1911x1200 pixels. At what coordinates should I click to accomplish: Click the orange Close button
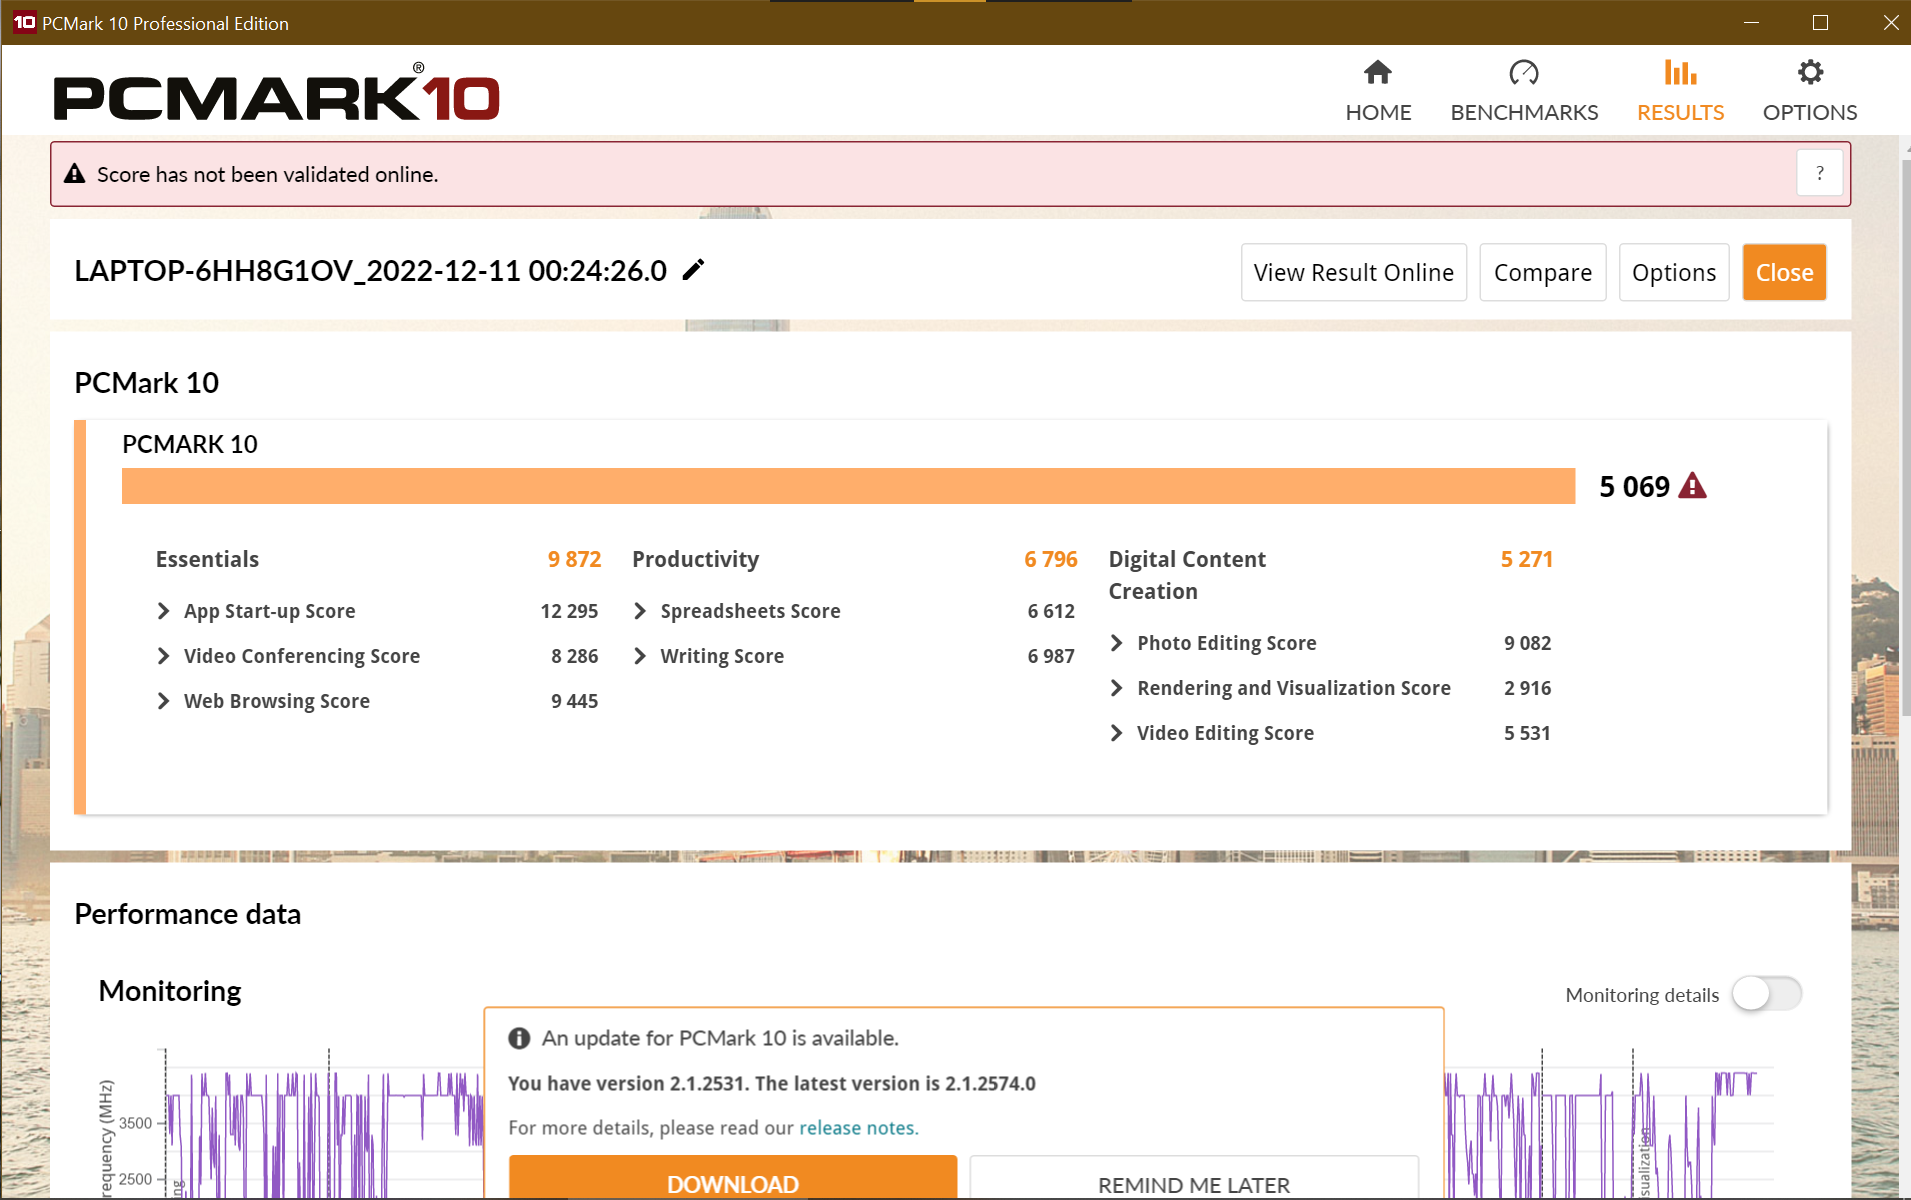pyautogui.click(x=1784, y=272)
